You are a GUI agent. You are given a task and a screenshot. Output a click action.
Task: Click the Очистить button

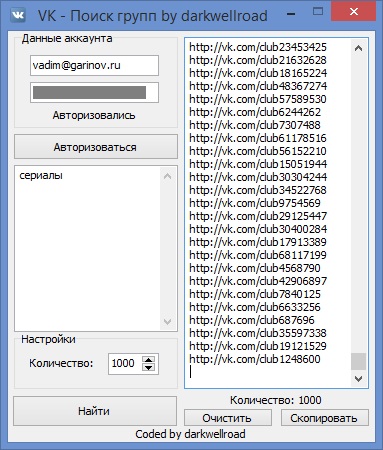[228, 418]
